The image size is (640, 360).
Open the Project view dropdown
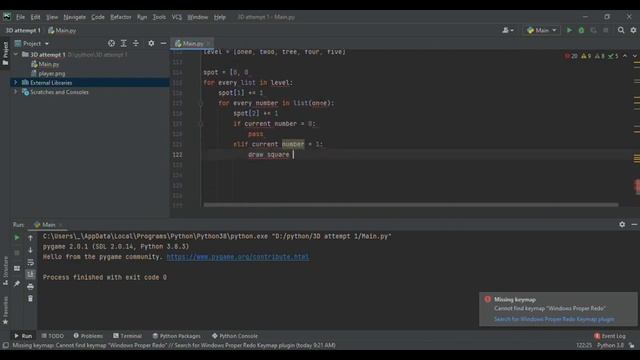coord(32,43)
